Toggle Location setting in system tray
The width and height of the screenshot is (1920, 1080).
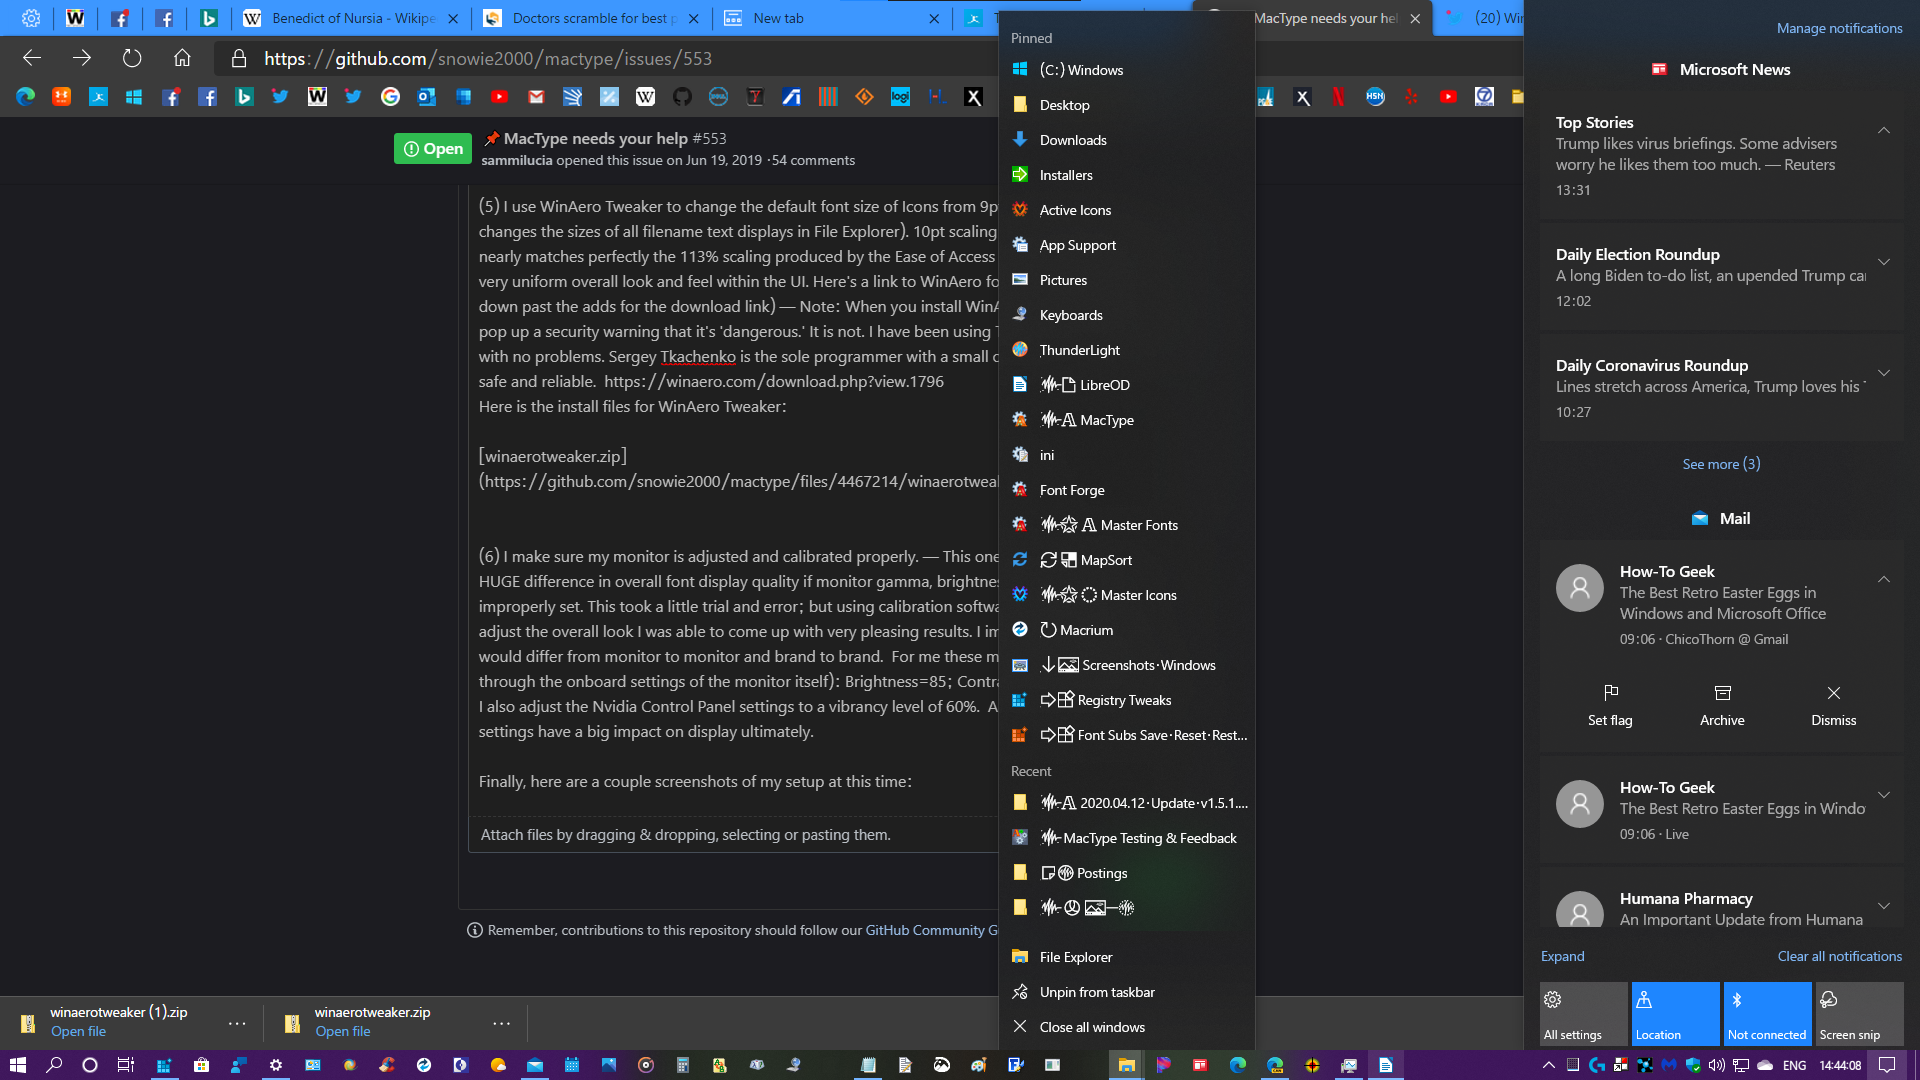point(1673,1014)
